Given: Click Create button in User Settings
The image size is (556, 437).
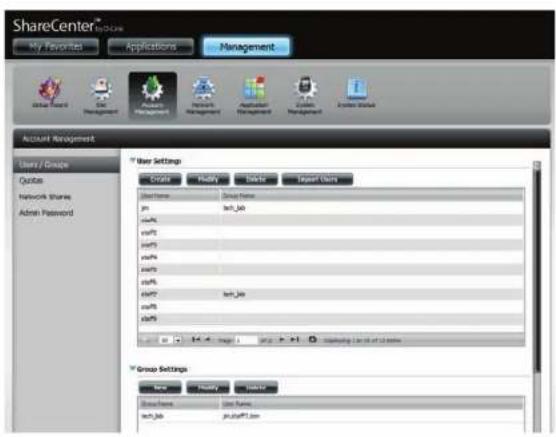Looking at the screenshot, I should click(160, 179).
